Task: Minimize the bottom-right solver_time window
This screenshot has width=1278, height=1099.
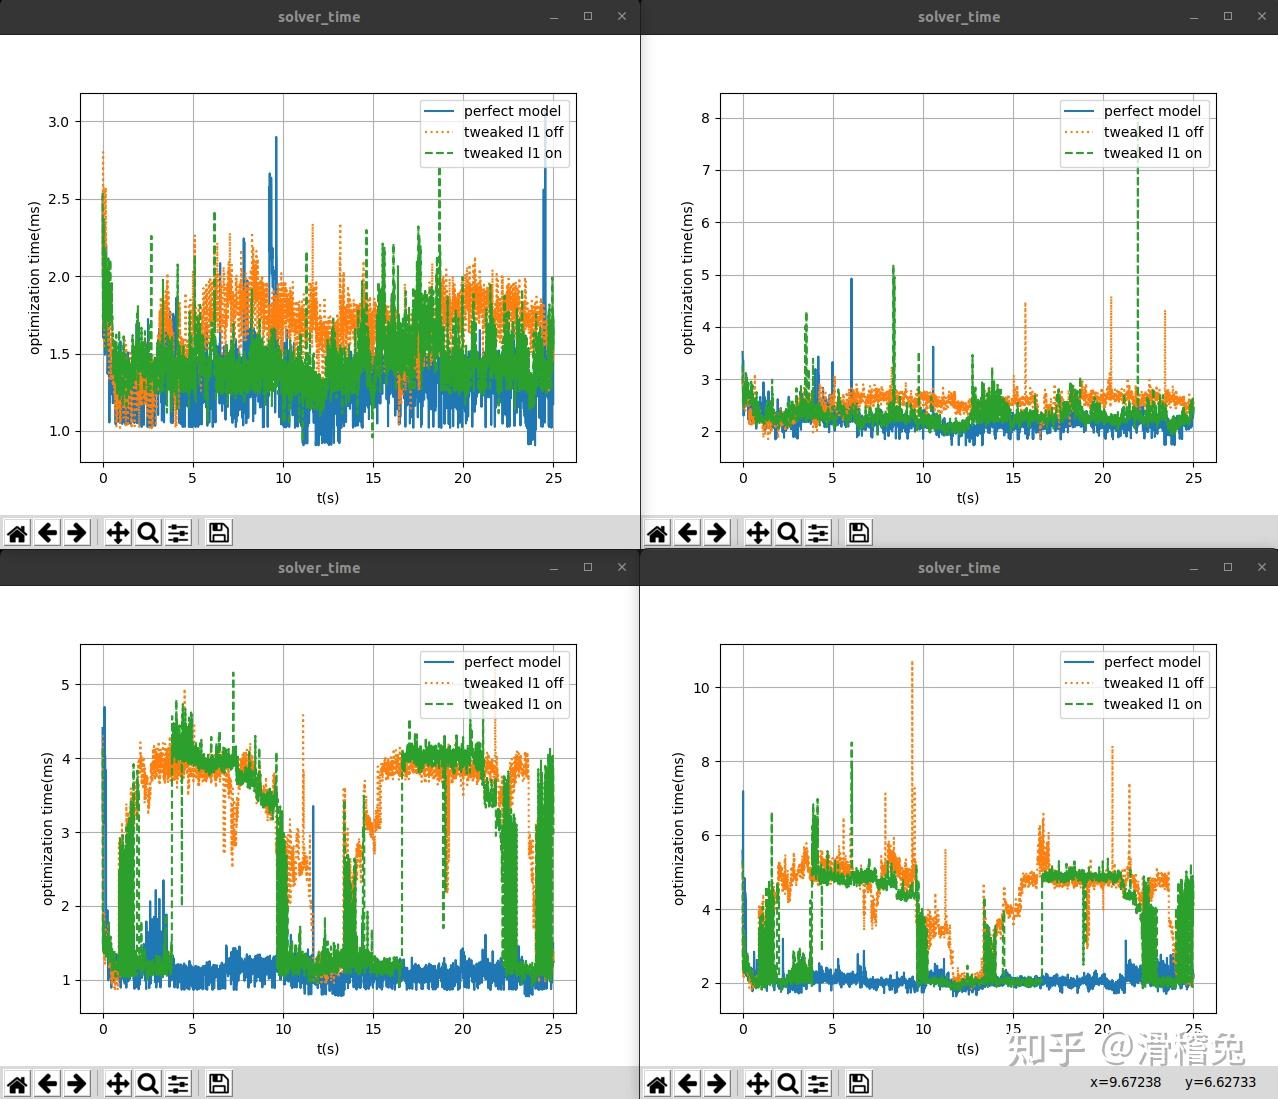Action: 1194,567
